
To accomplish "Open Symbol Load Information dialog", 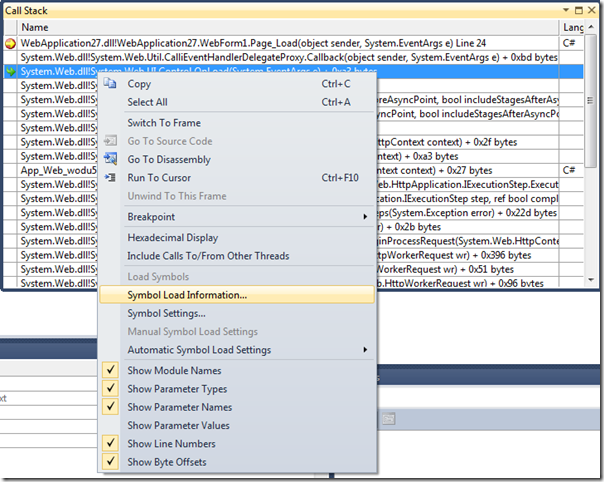I will tap(236, 295).
